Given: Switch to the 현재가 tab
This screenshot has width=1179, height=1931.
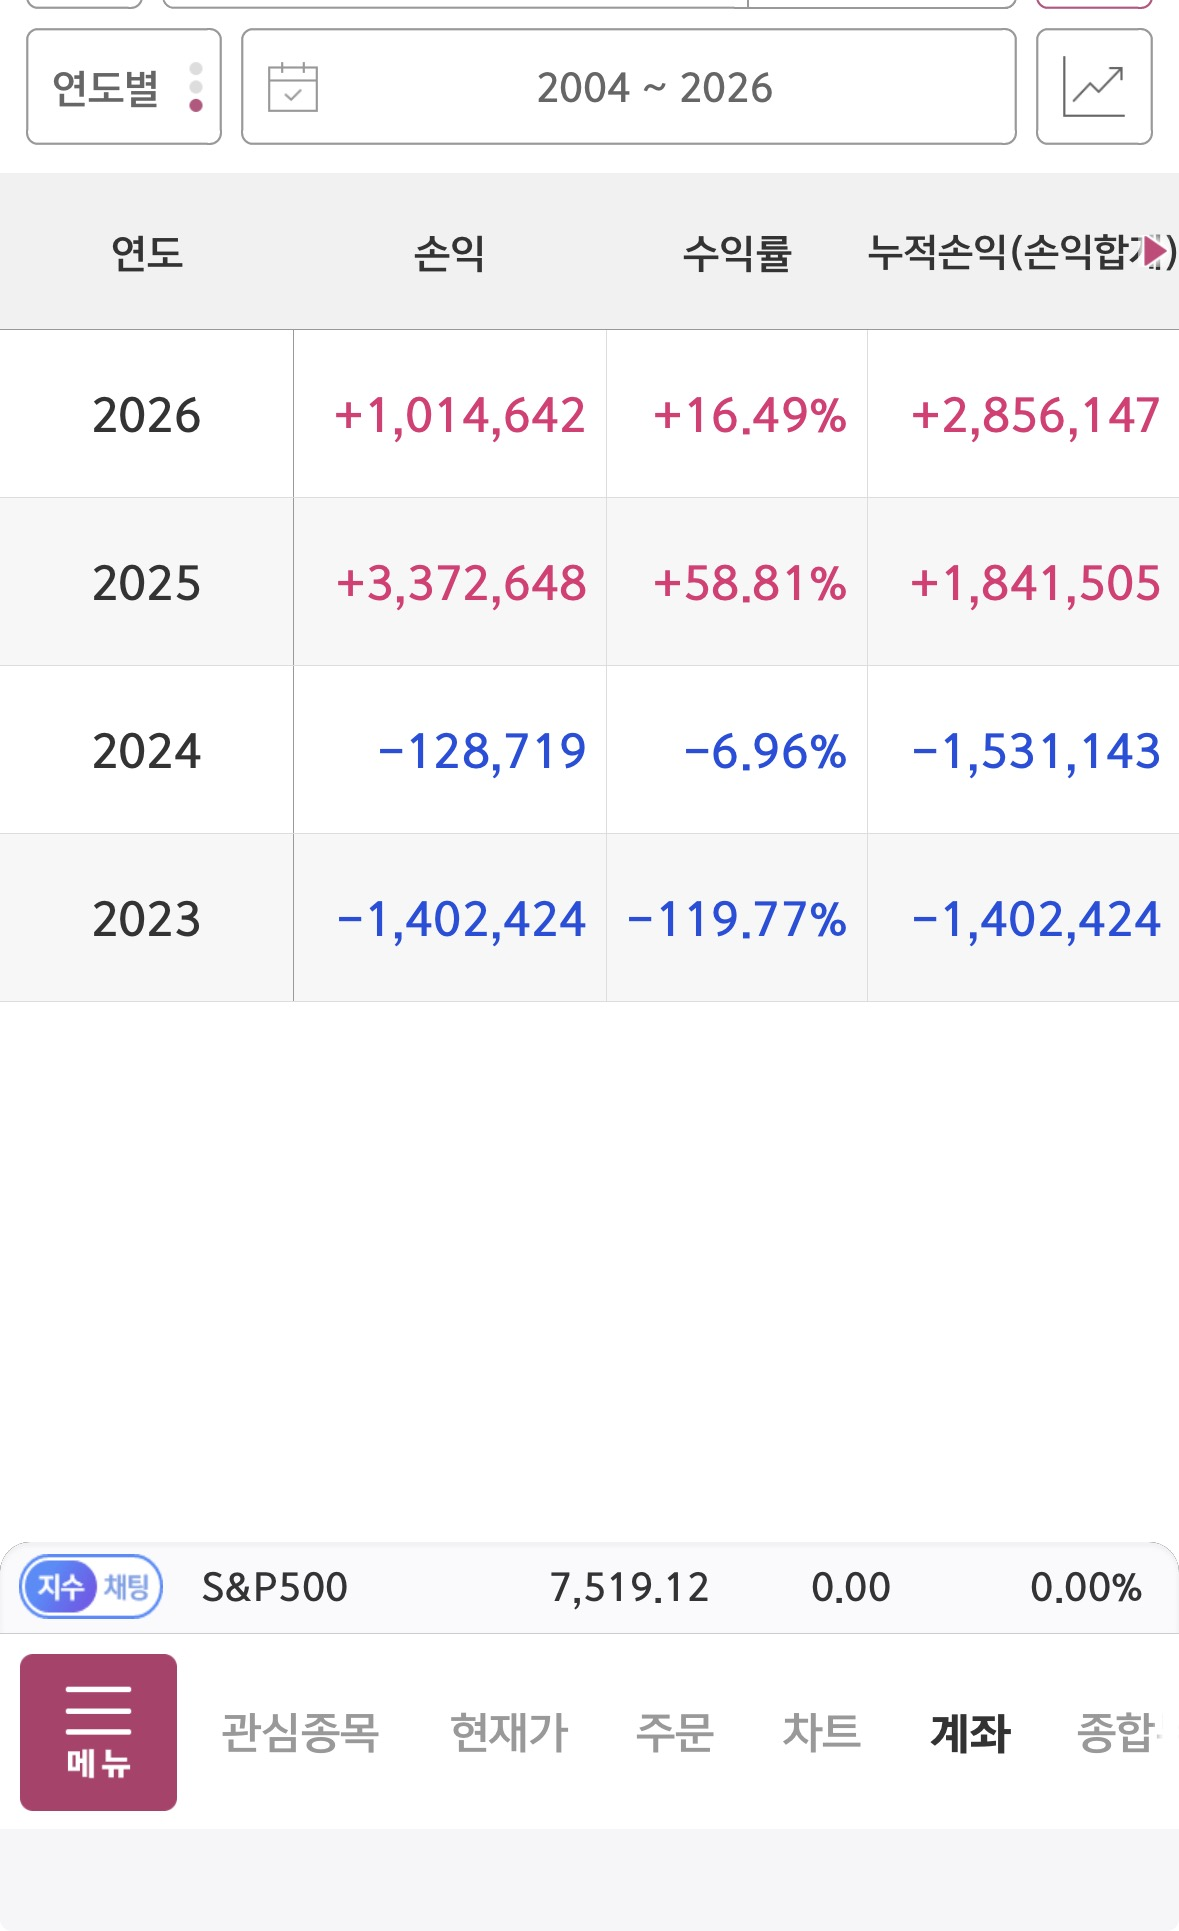Looking at the screenshot, I should [x=509, y=1733].
